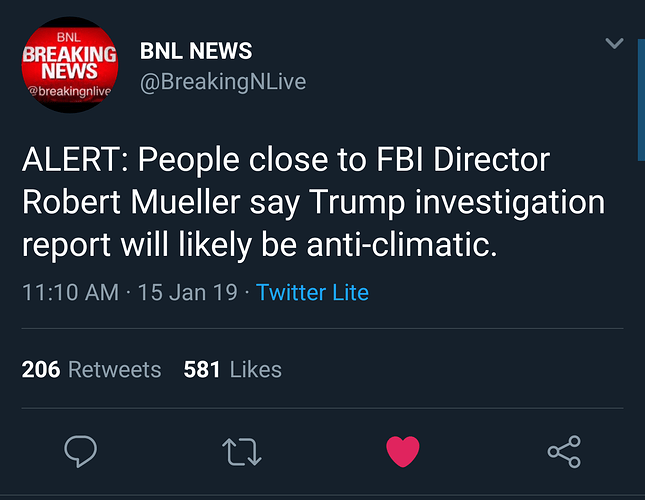Click the 581 likes count number
Viewport: 645px width, 500px height.
point(202,369)
